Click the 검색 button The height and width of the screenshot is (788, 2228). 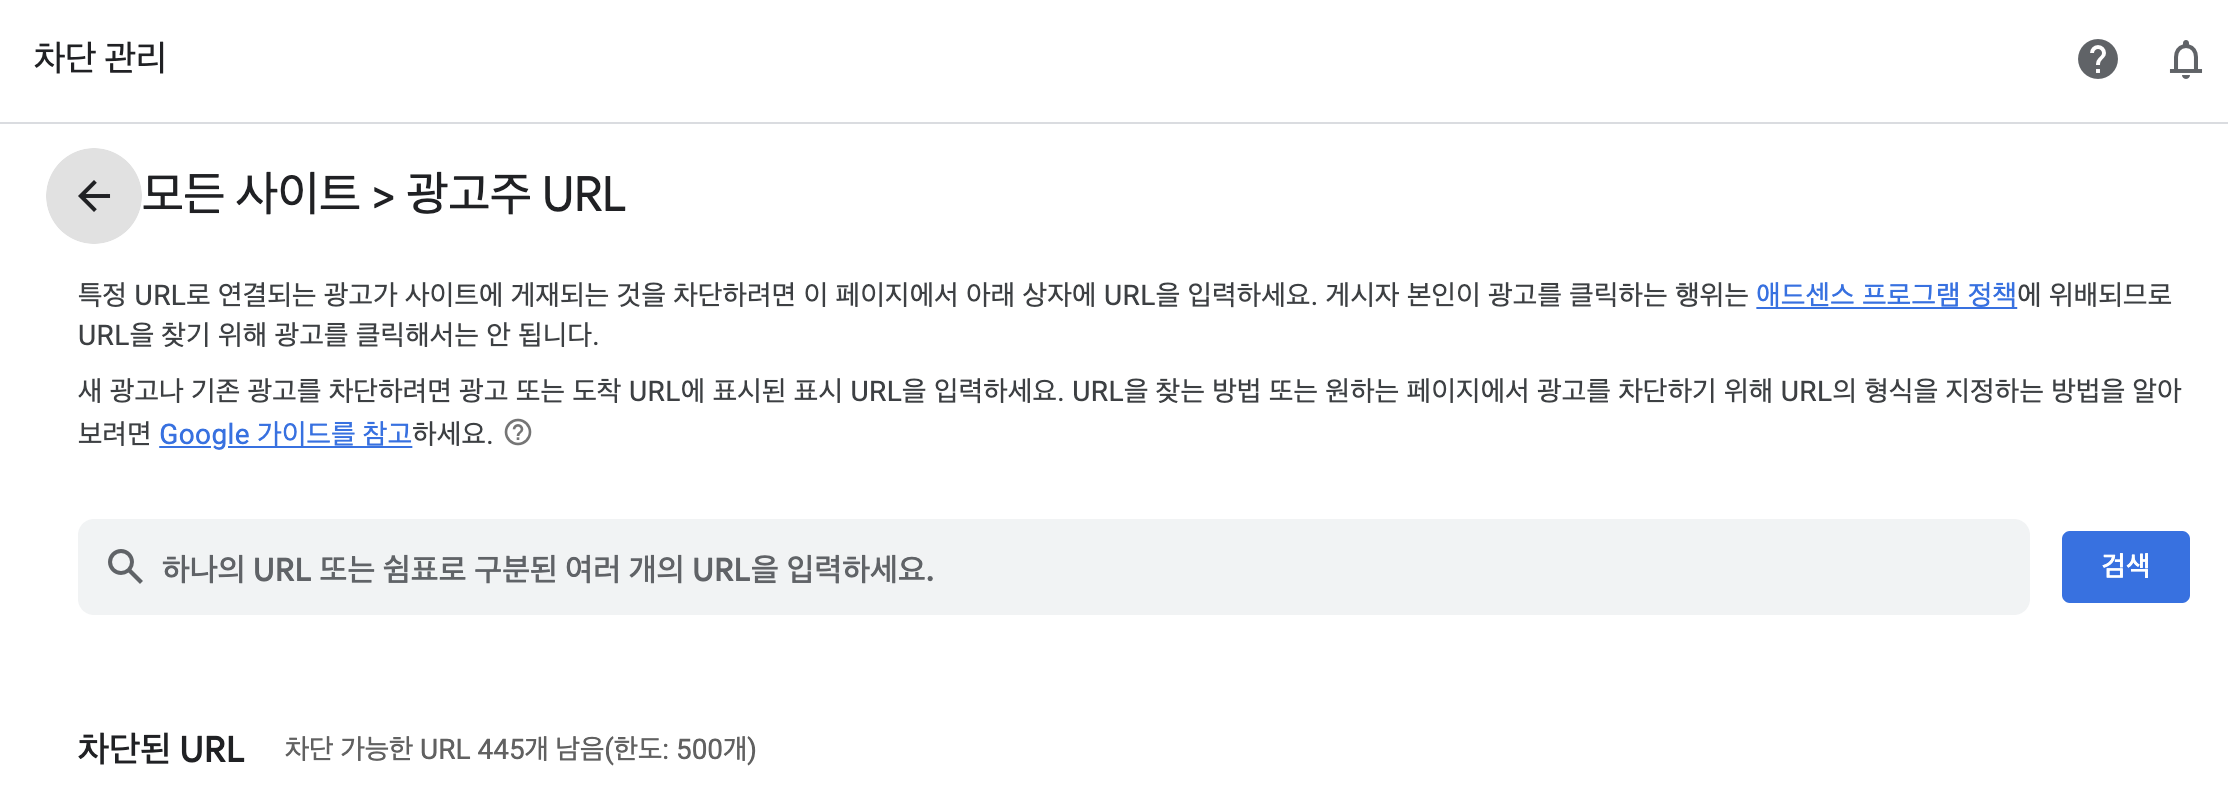coord(2125,566)
